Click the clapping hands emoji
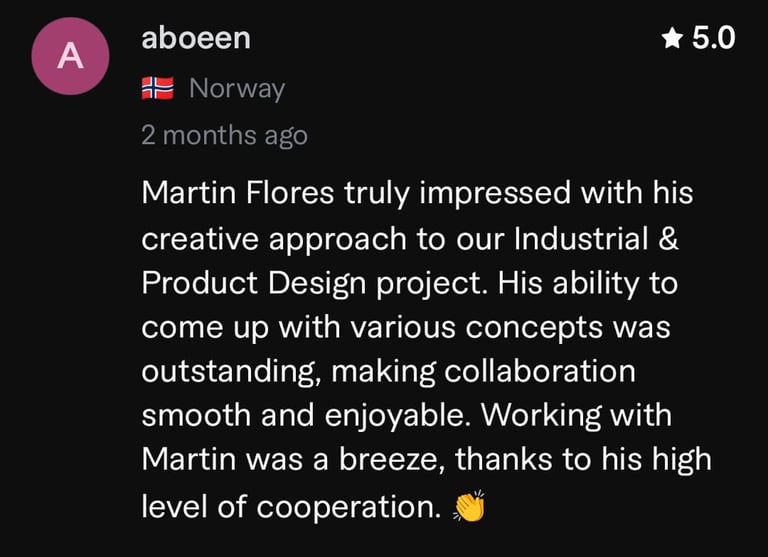 click(x=470, y=507)
